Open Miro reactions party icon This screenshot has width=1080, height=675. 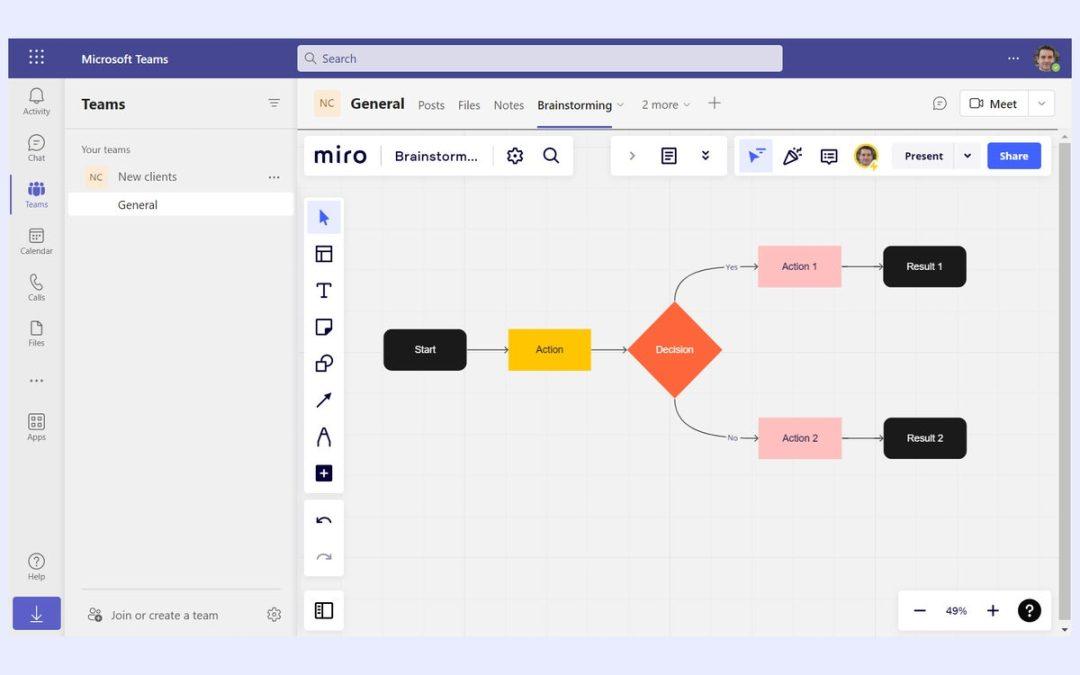[x=792, y=156]
